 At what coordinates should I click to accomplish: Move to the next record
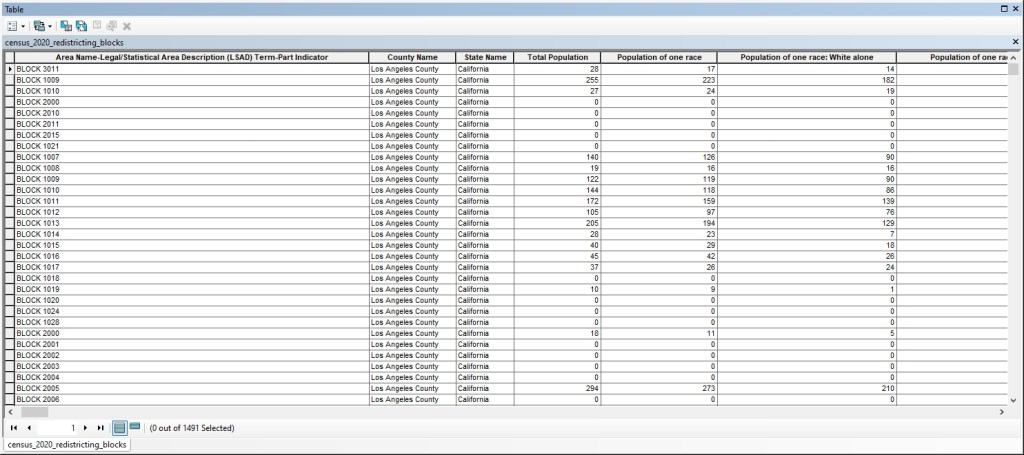click(87, 428)
